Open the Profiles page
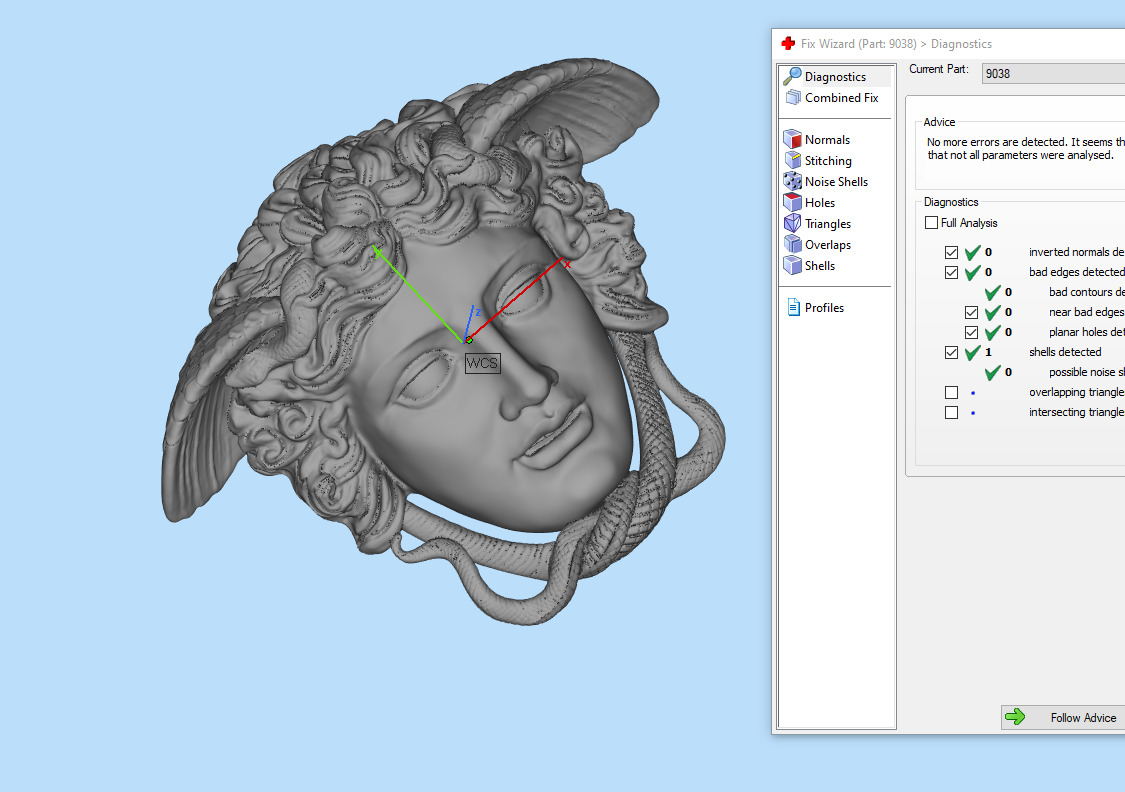The height and width of the screenshot is (792, 1125). 814,307
